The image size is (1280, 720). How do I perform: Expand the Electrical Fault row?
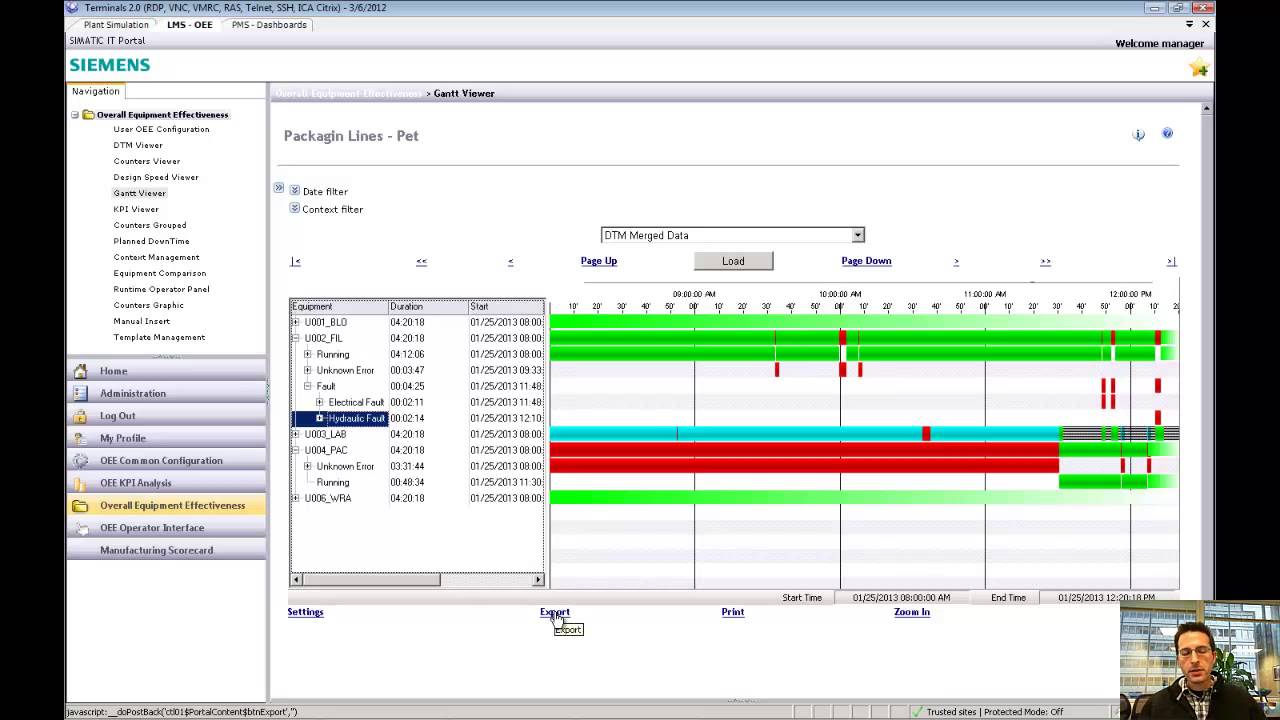tap(320, 402)
